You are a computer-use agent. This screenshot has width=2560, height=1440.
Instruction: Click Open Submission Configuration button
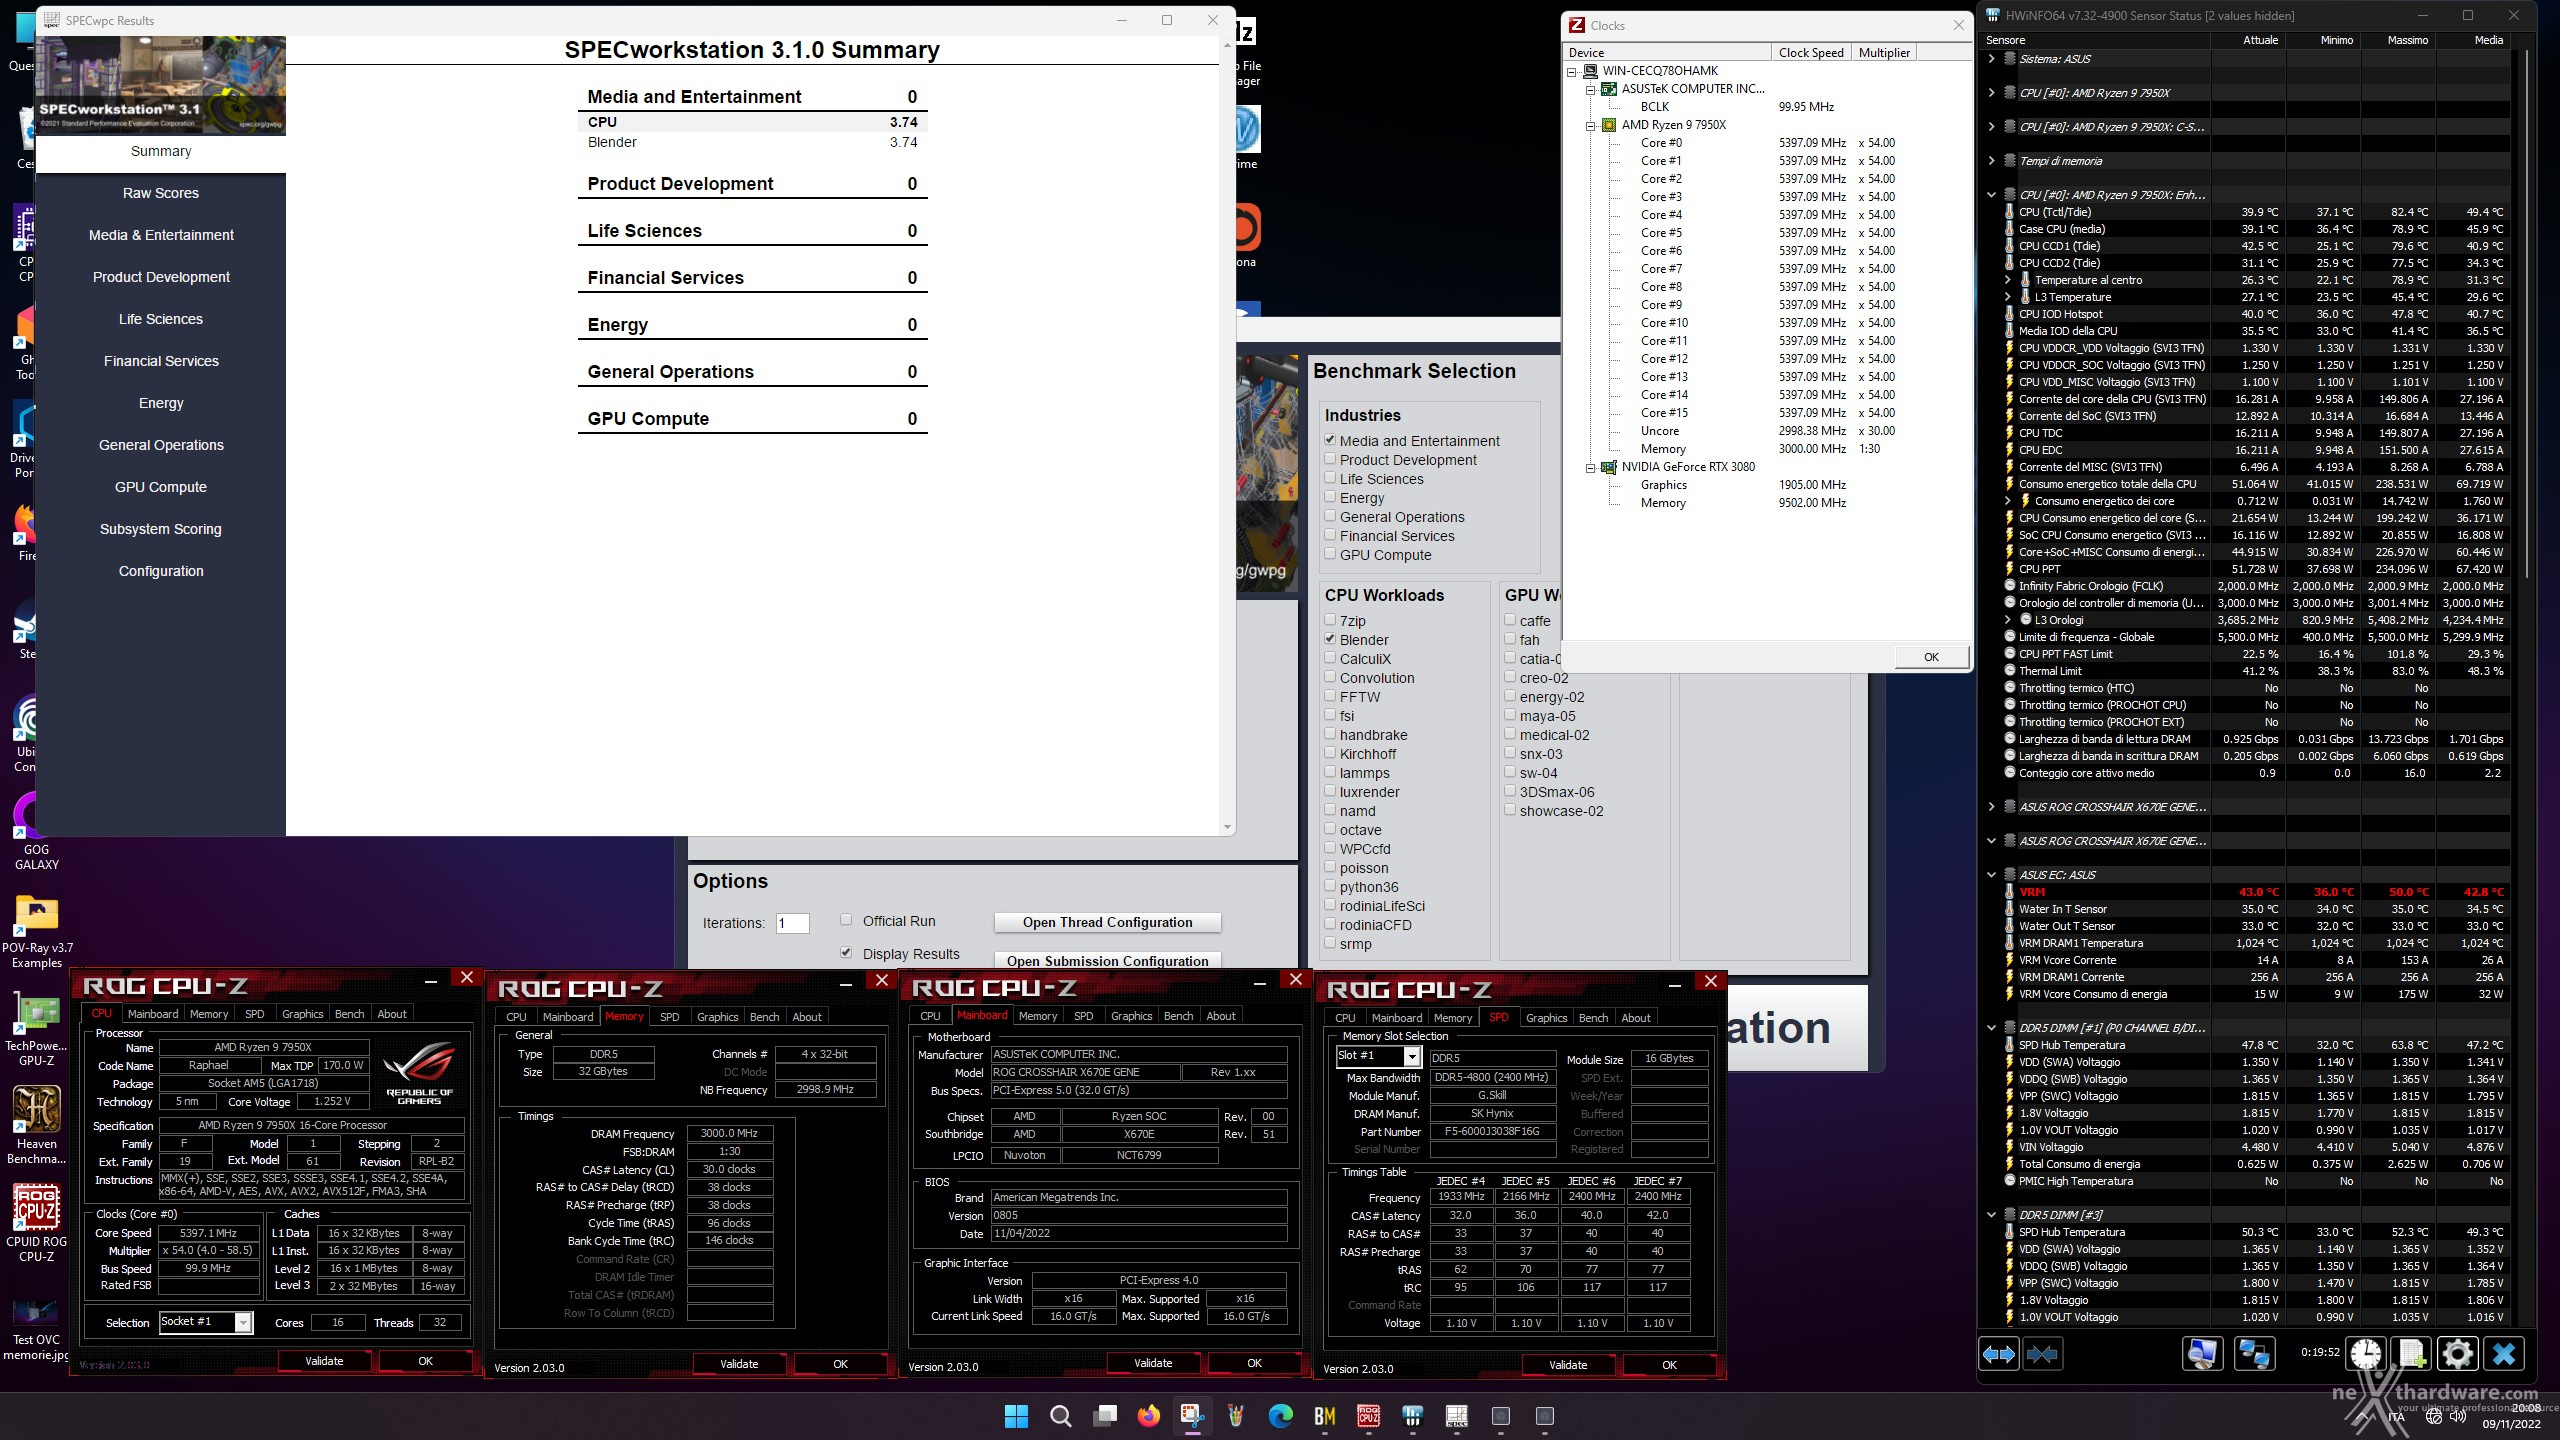(x=1107, y=960)
